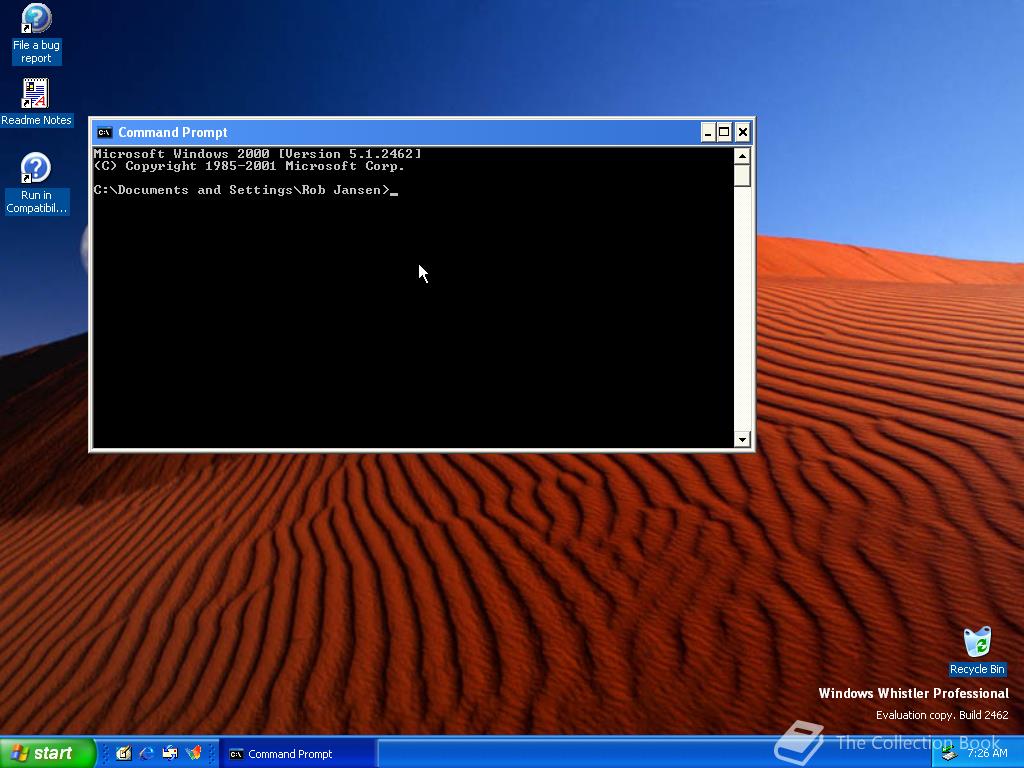Open the Outlook Express quick launch icon

170,753
